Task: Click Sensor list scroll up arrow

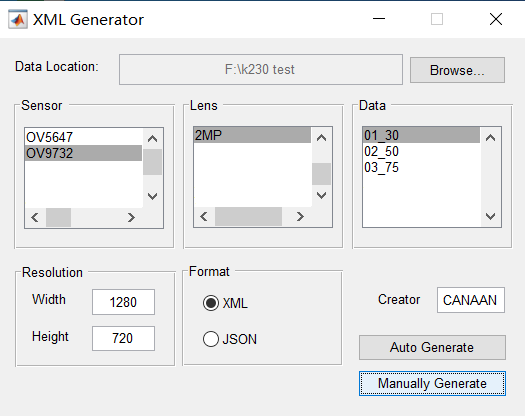Action: click(152, 138)
